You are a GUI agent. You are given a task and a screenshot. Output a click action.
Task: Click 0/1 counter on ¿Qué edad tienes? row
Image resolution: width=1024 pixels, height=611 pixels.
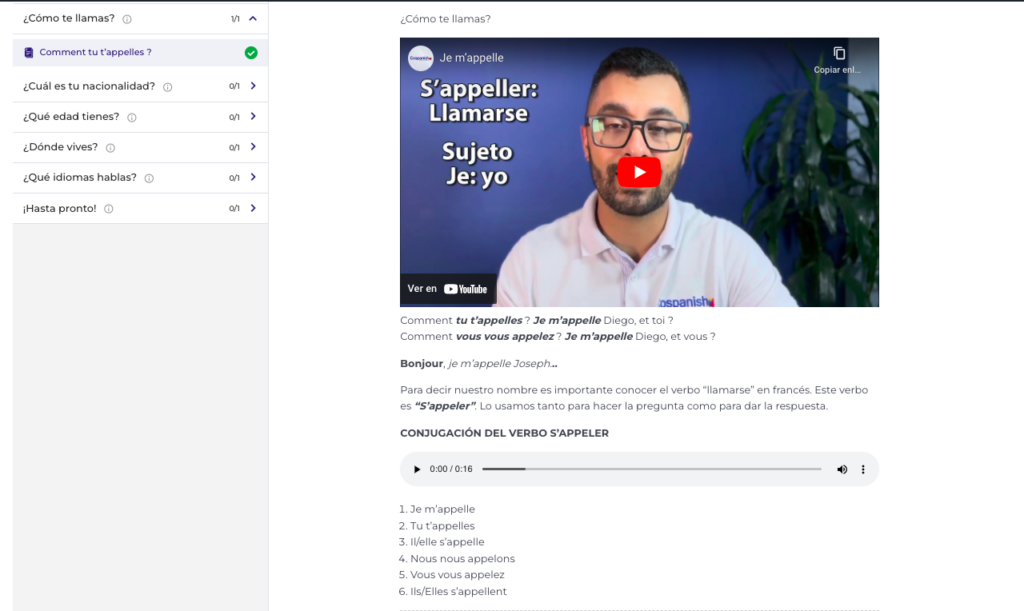coord(234,117)
